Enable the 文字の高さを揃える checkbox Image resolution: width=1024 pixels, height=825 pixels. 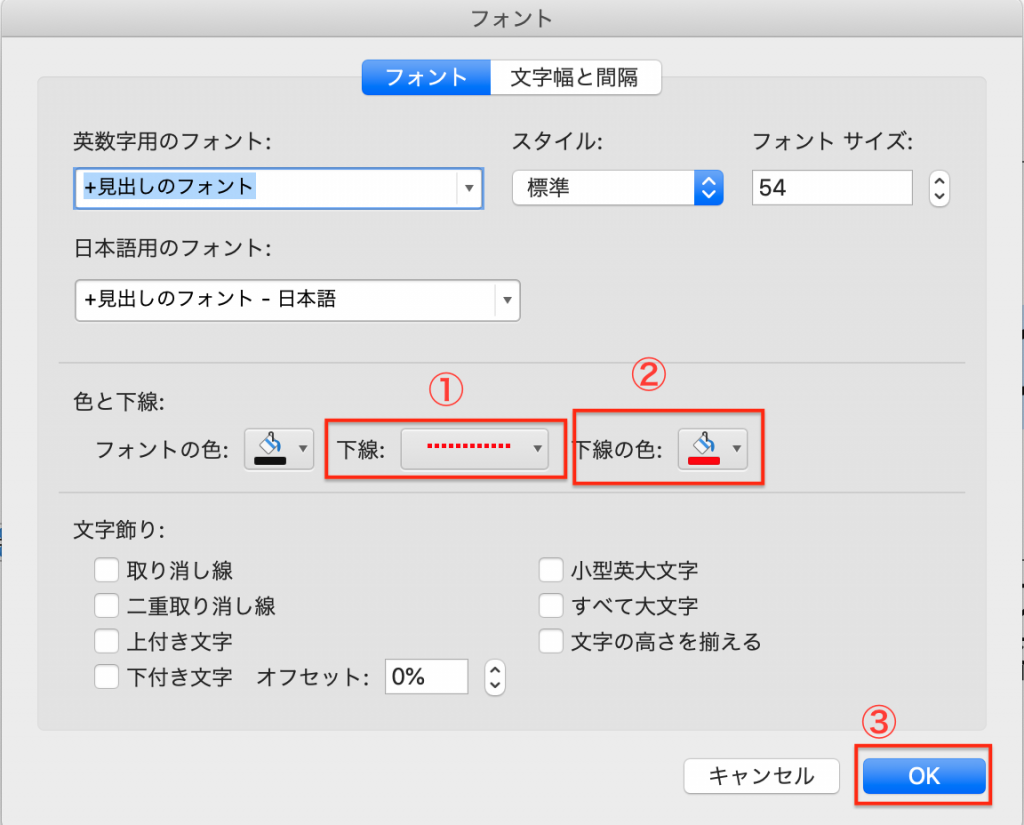pos(550,641)
